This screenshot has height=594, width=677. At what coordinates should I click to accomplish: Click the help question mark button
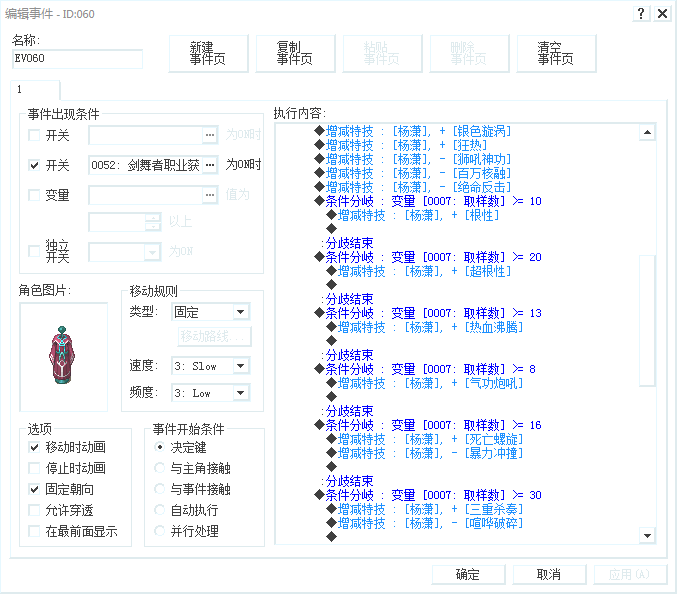pyautogui.click(x=641, y=14)
